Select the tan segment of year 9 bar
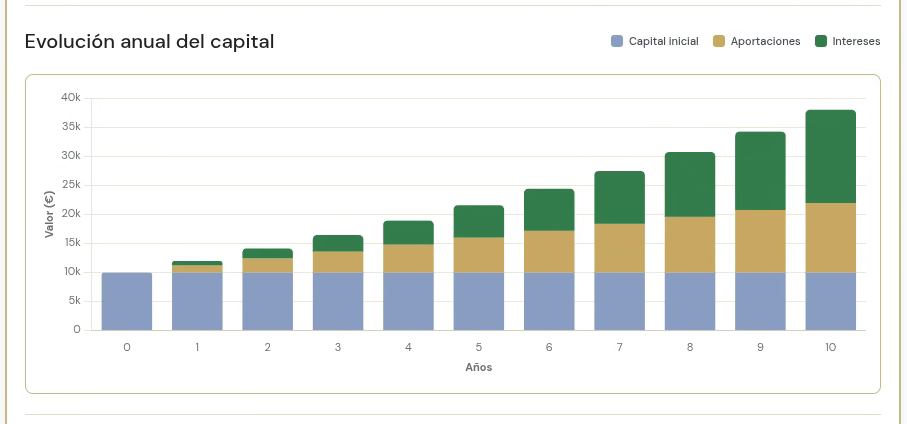Viewport: 907px width, 424px height. coord(760,241)
